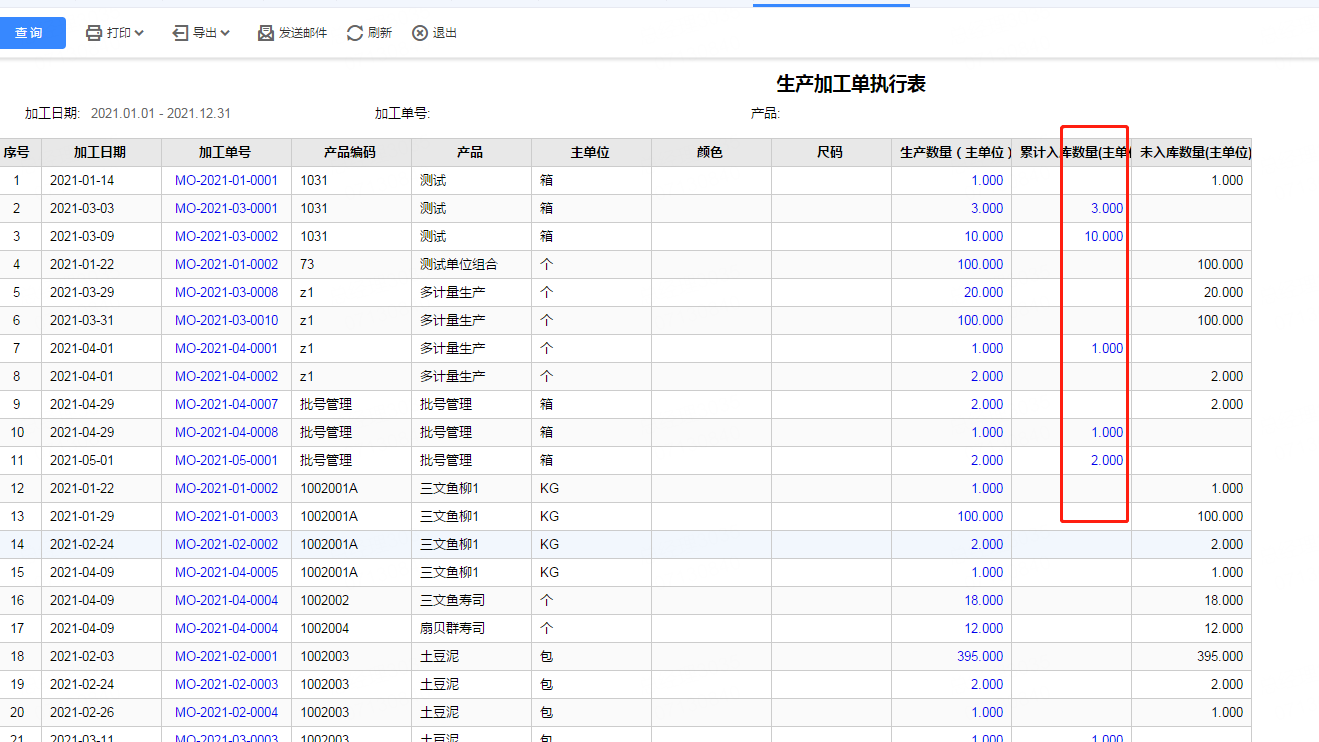The height and width of the screenshot is (742, 1319).
Task: Open order MO-2021-02-0001 link
Action: [226, 657]
